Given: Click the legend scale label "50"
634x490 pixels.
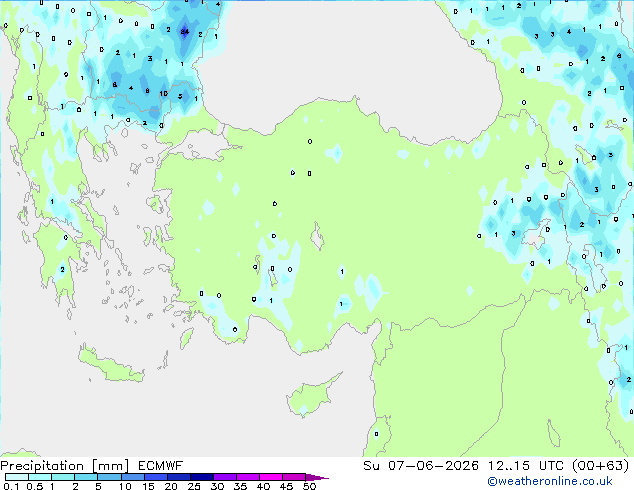Looking at the screenshot, I should [309, 486].
